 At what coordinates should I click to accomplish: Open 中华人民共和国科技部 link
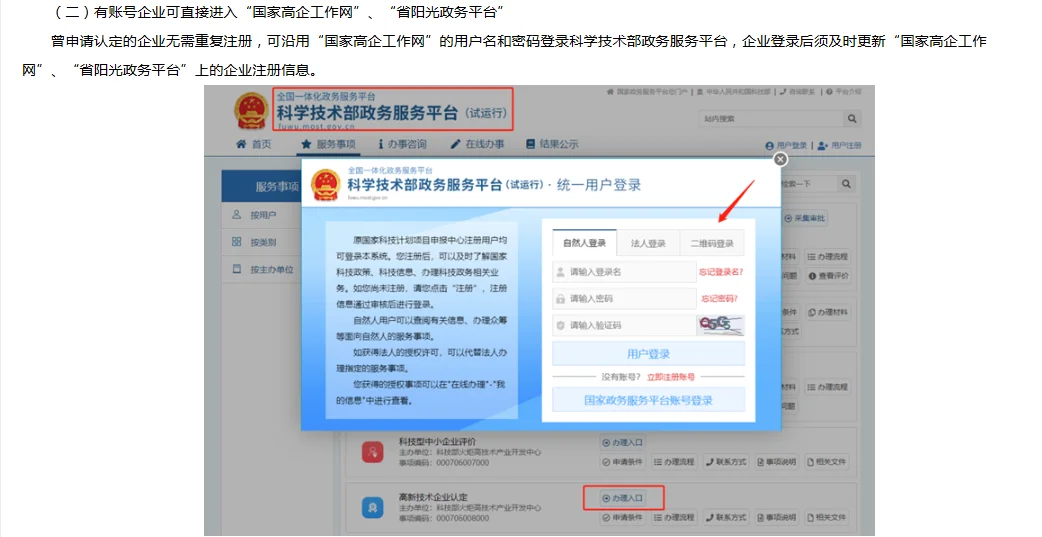[x=734, y=92]
